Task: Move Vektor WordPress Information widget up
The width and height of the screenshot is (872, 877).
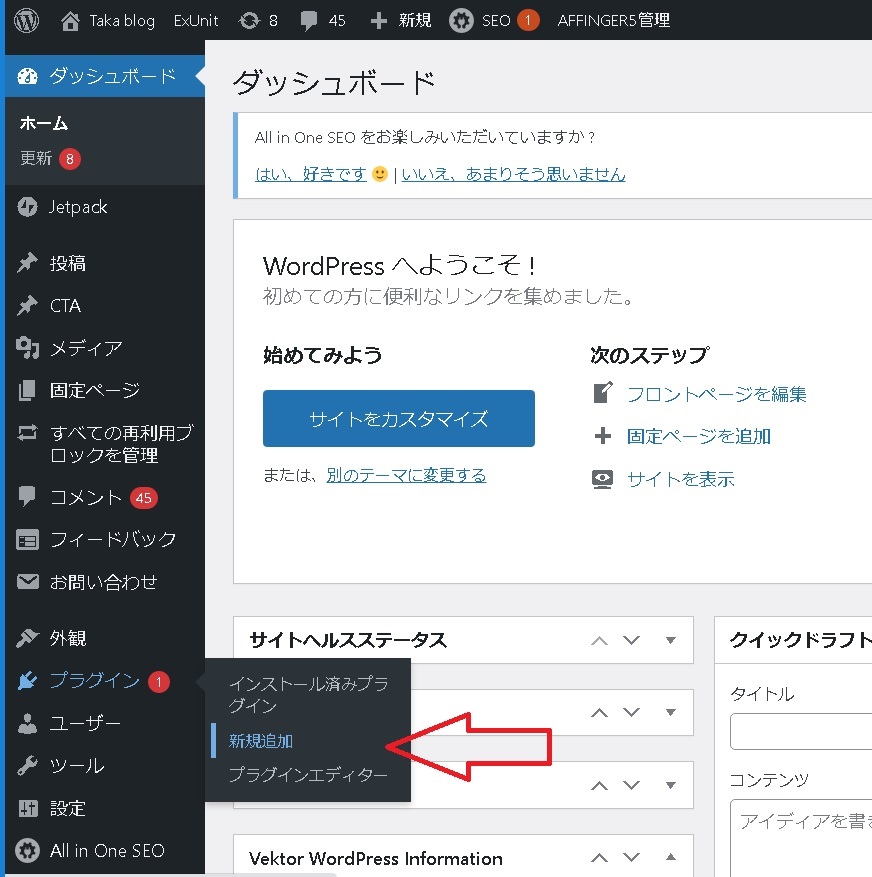Action: coord(599,857)
